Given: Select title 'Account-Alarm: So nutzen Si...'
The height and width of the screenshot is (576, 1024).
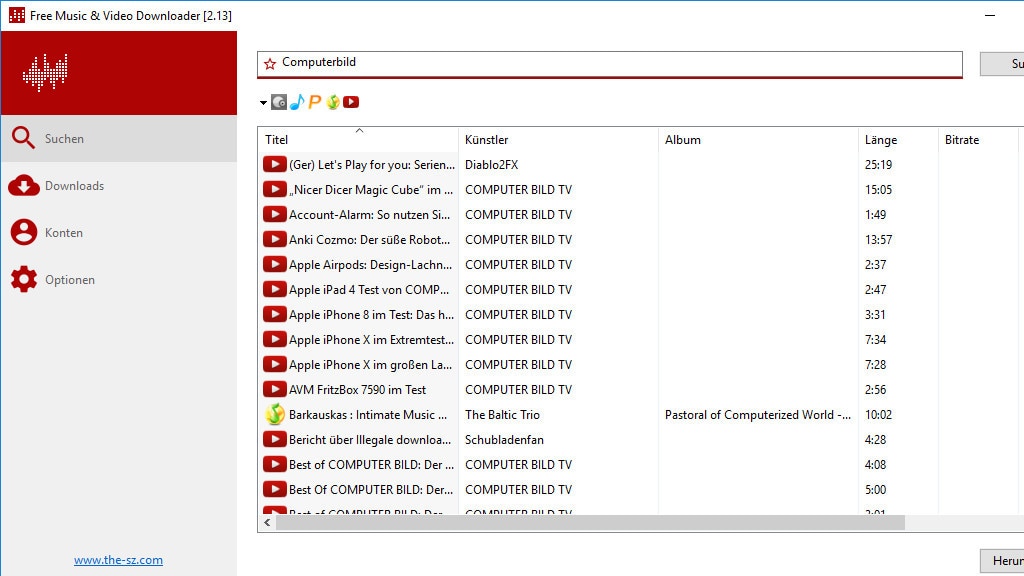Looking at the screenshot, I should [x=369, y=215].
